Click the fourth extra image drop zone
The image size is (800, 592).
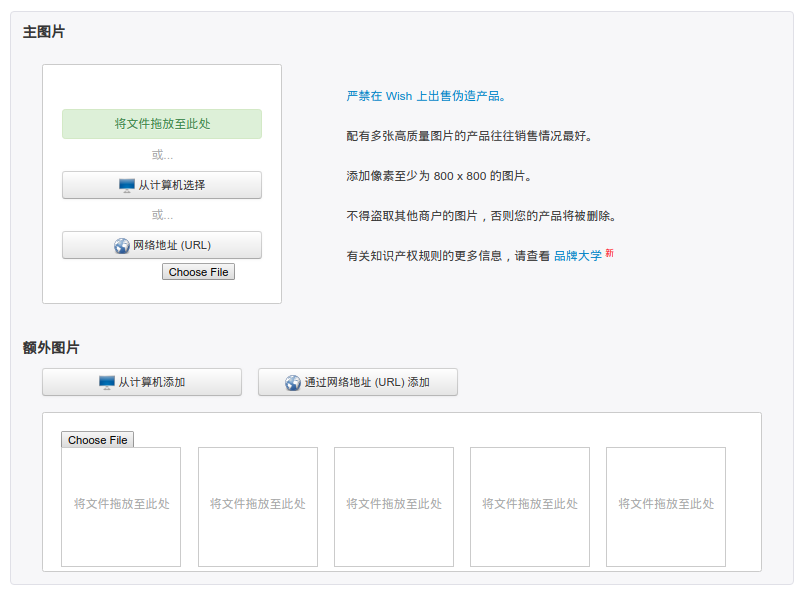click(529, 505)
